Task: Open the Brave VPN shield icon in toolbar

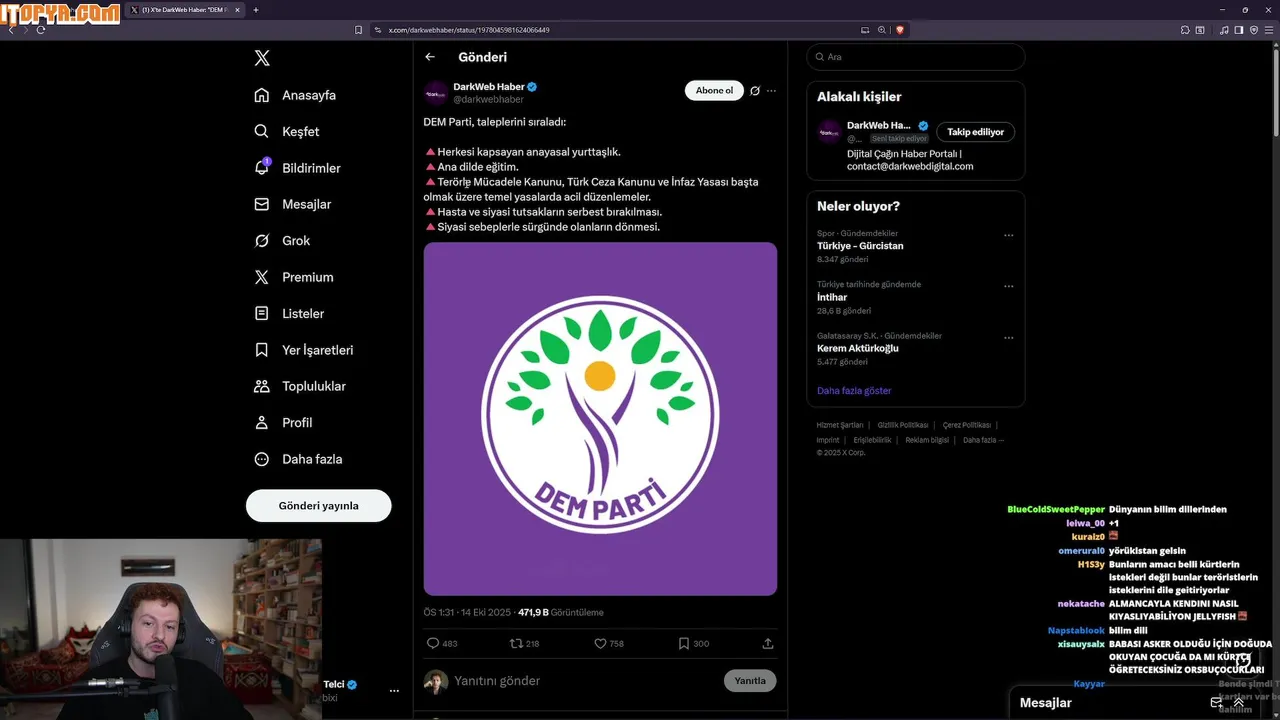Action: 1254,30
